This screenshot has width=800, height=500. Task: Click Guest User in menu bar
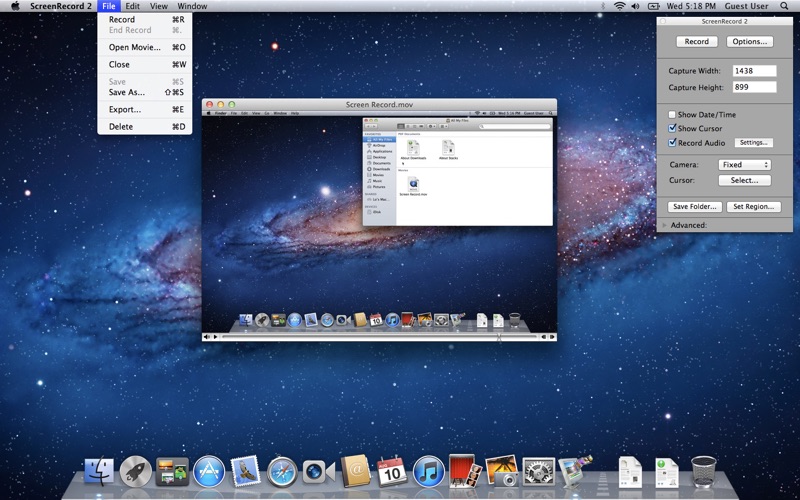746,6
